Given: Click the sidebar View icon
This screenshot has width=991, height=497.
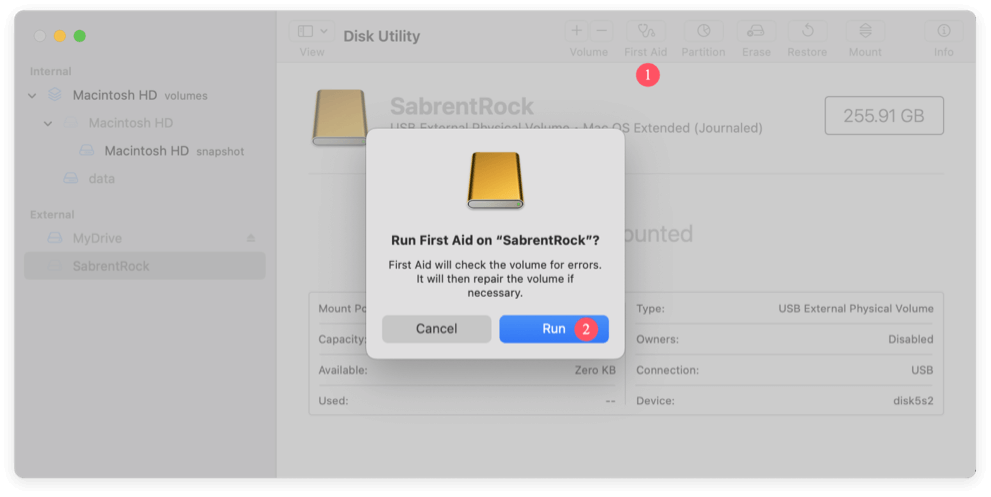Looking at the screenshot, I should 305,31.
